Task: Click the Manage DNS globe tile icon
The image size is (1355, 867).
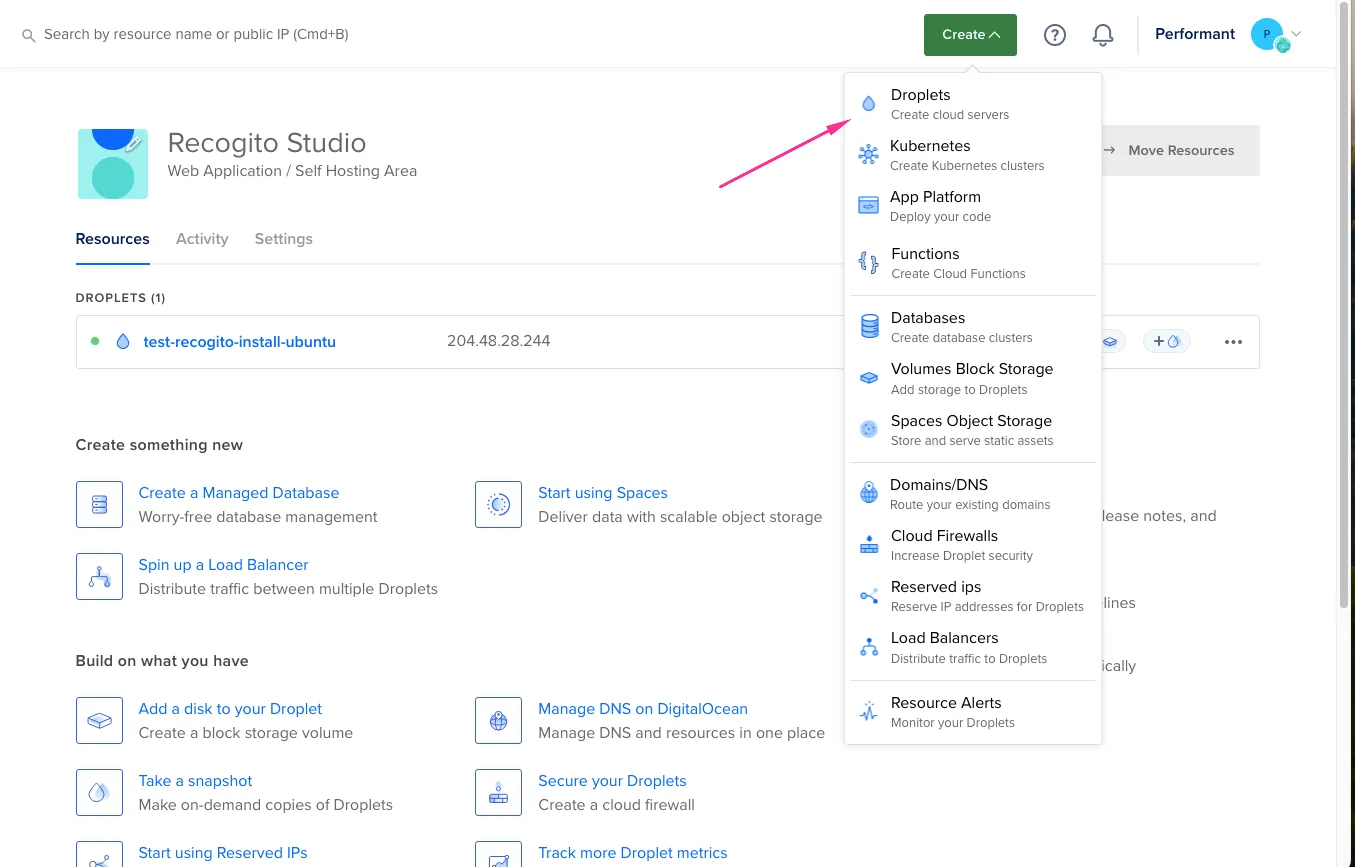Action: [x=498, y=720]
